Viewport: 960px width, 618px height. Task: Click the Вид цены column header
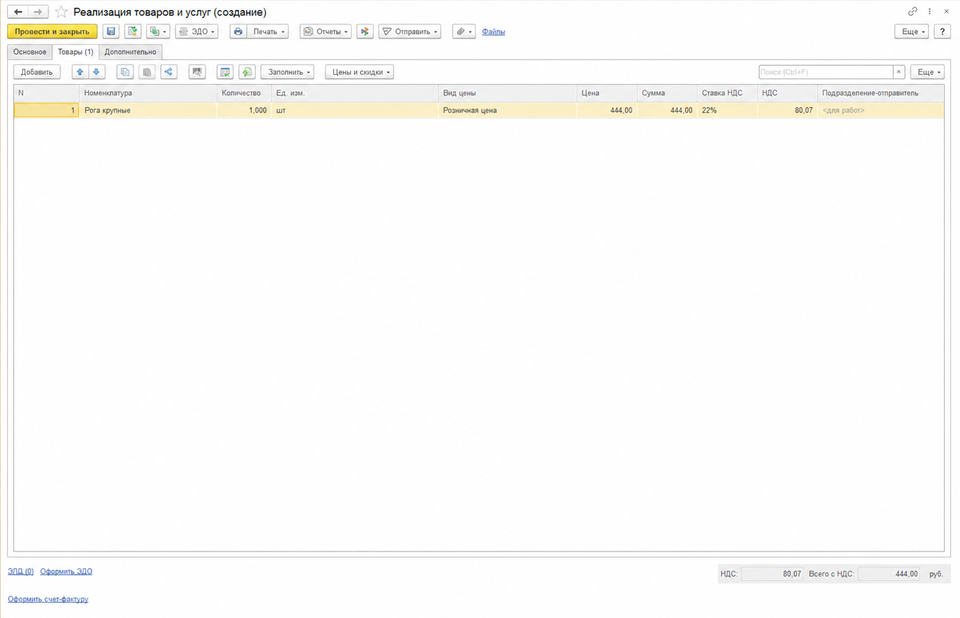click(507, 93)
